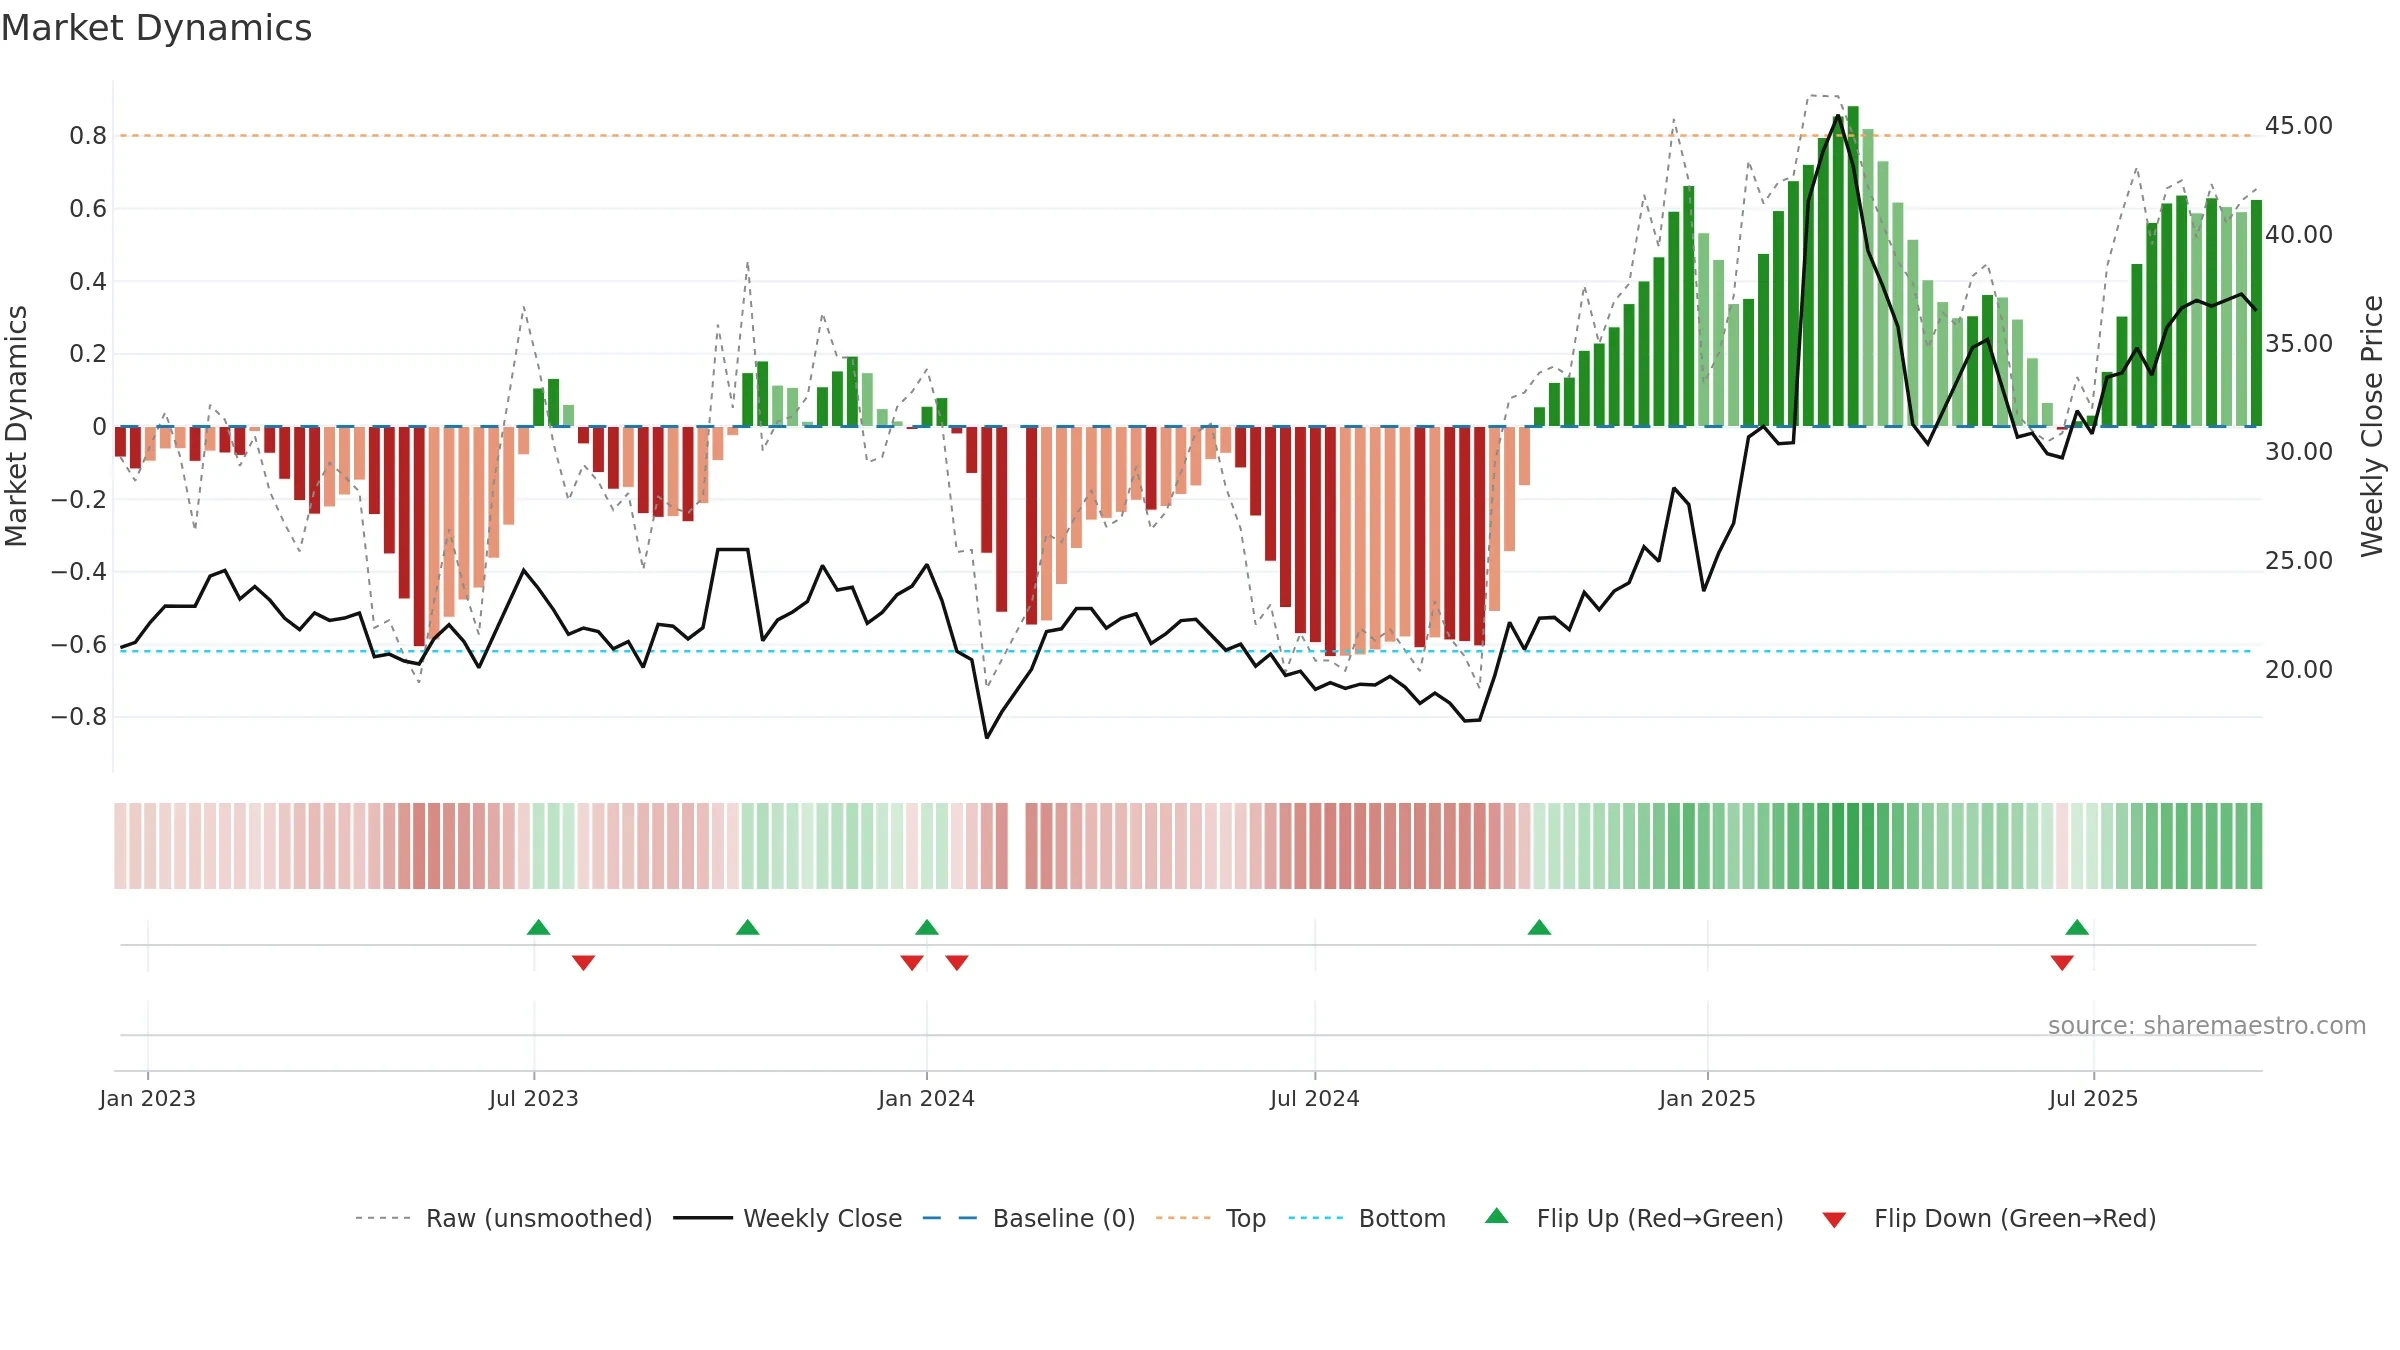Toggle the Bottom legend entry

pos(1367,1218)
